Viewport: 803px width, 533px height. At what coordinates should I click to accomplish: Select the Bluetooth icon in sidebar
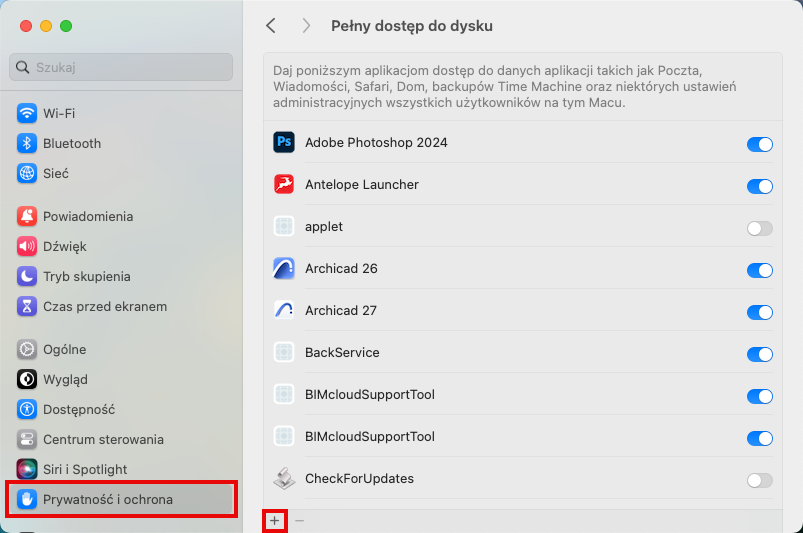pos(27,143)
